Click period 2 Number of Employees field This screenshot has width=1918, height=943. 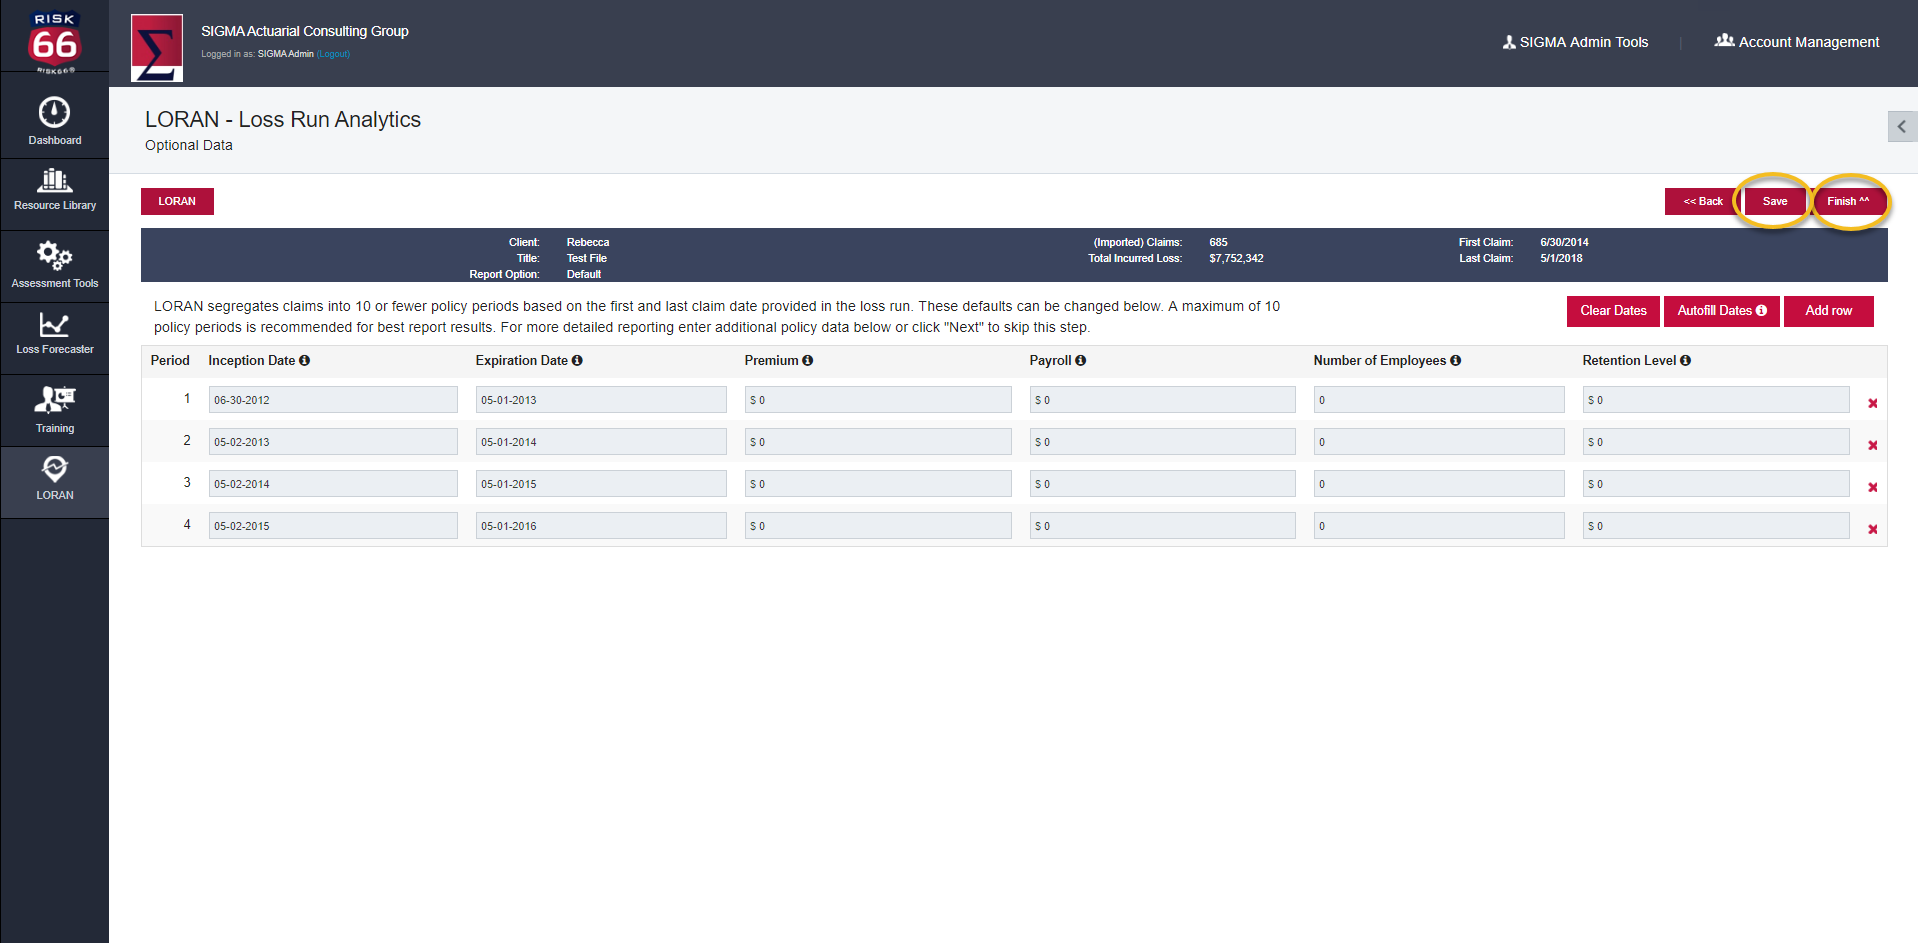coord(1439,442)
